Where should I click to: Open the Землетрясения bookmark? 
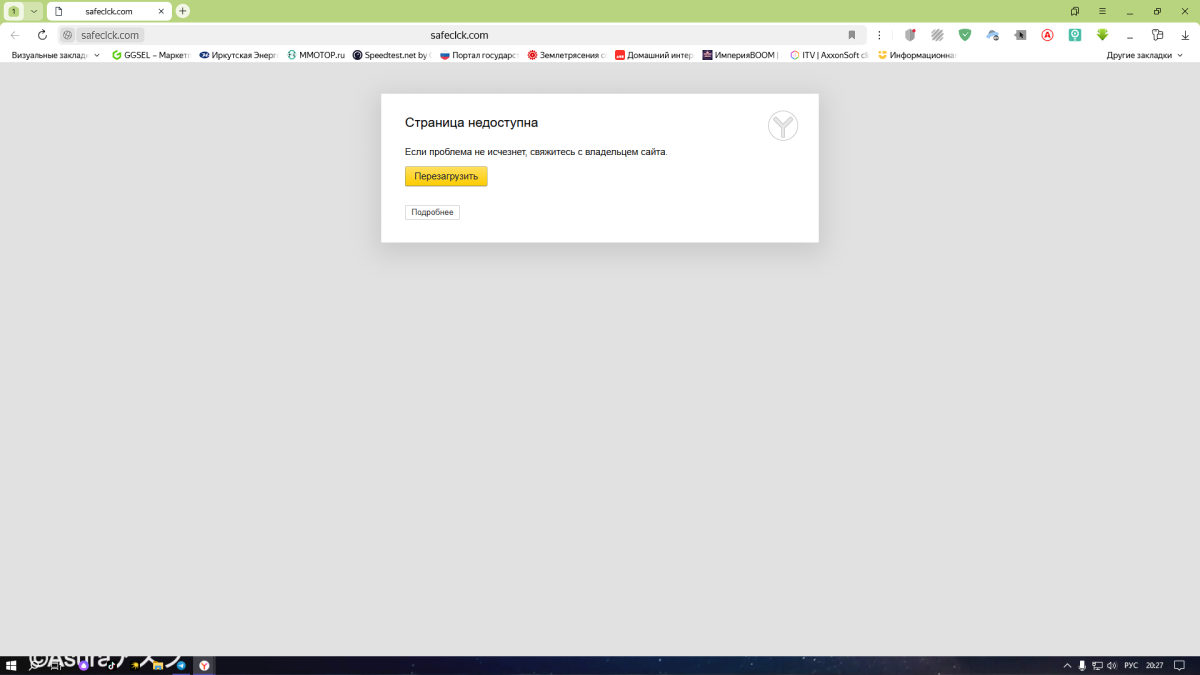coord(566,55)
